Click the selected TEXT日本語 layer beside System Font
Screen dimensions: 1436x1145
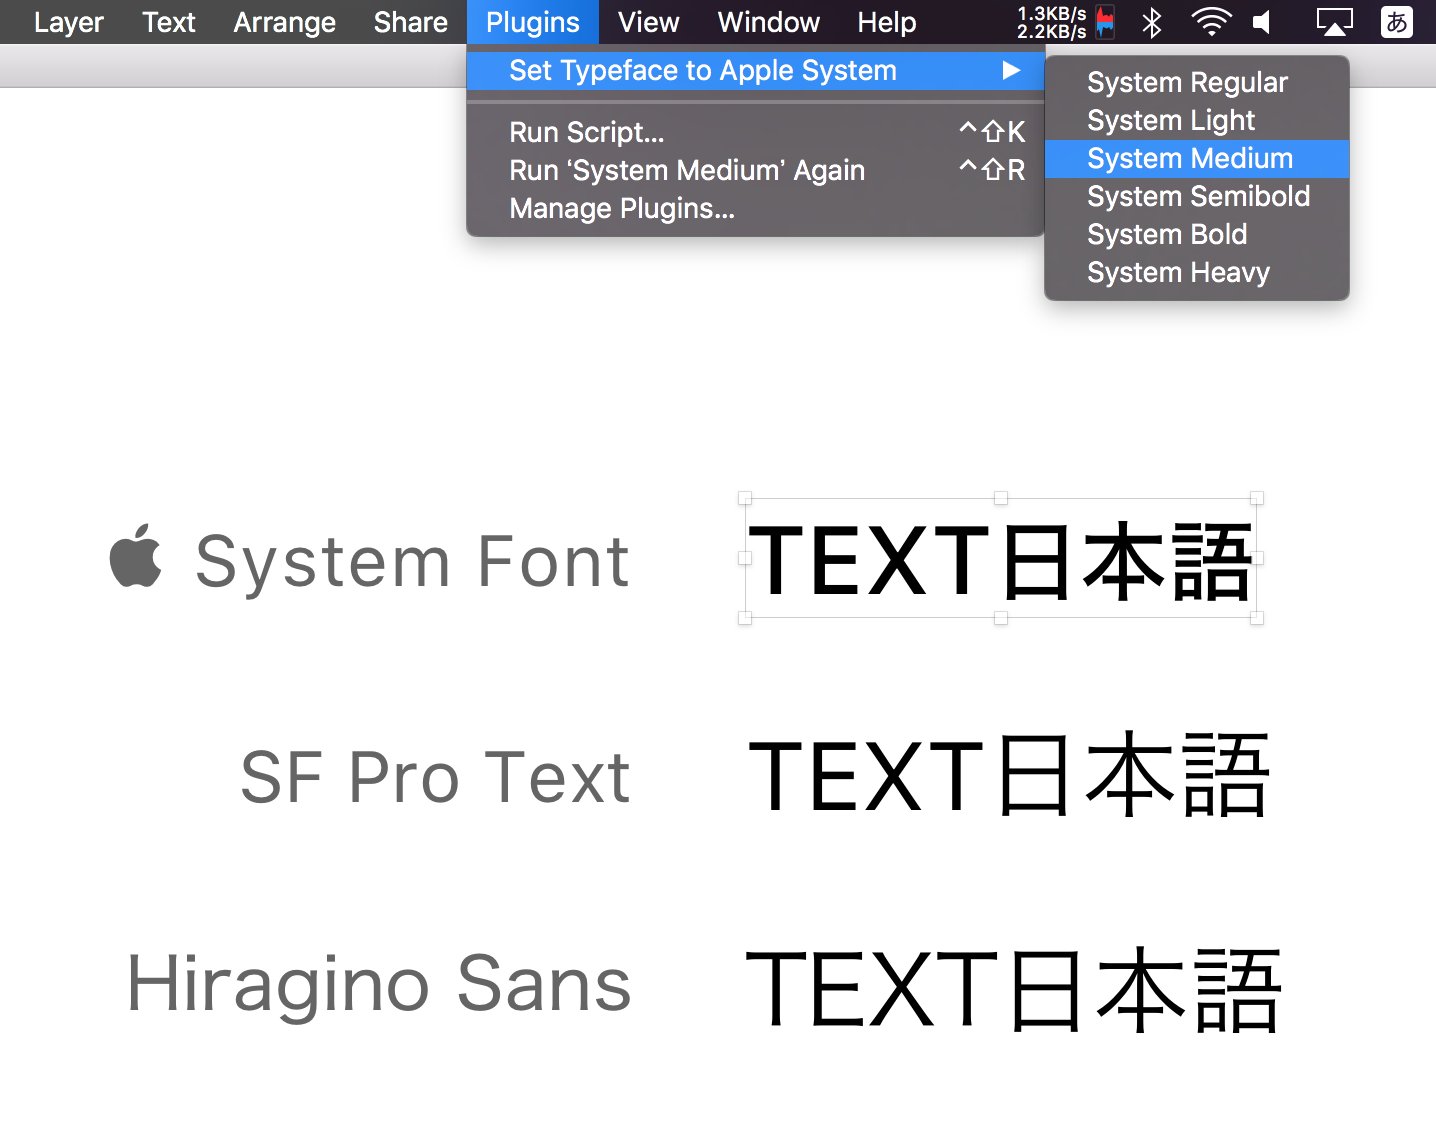click(x=1001, y=559)
